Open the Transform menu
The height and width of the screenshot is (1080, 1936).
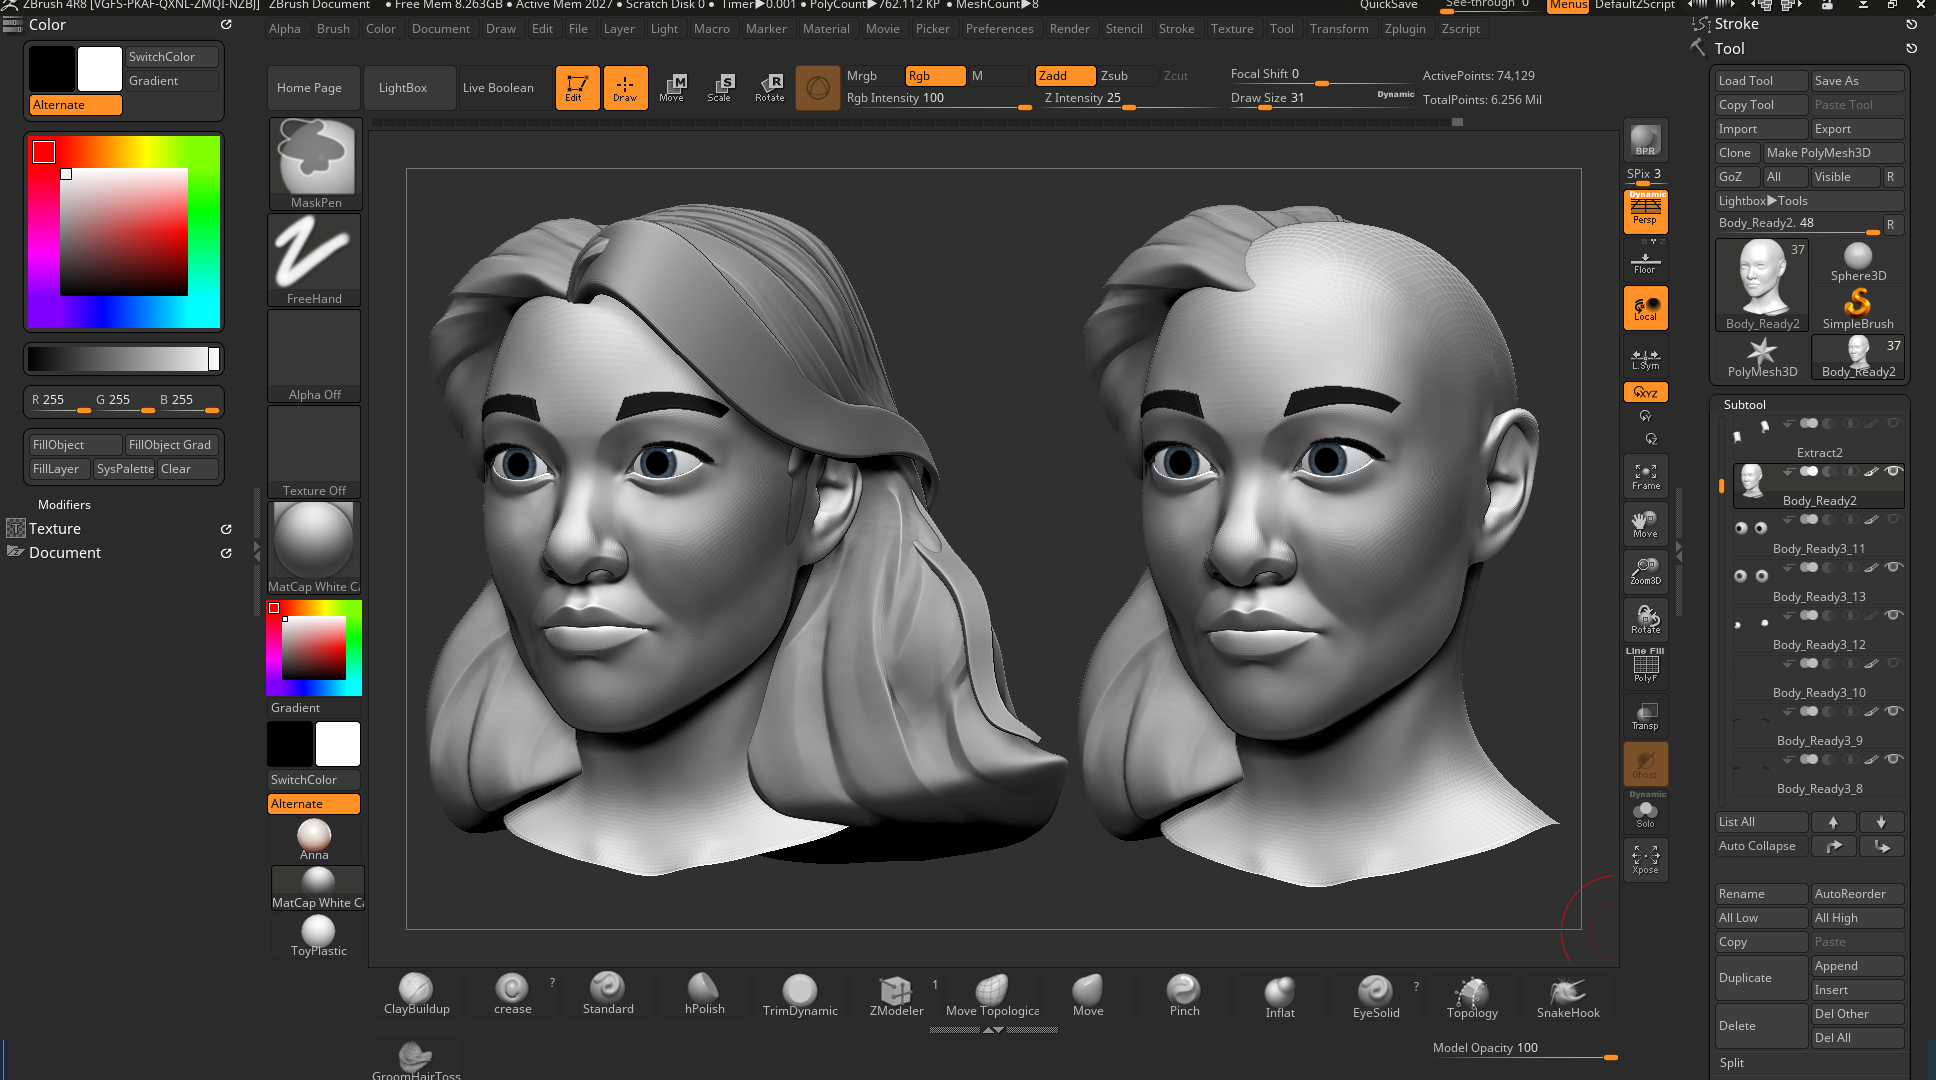[x=1339, y=29]
